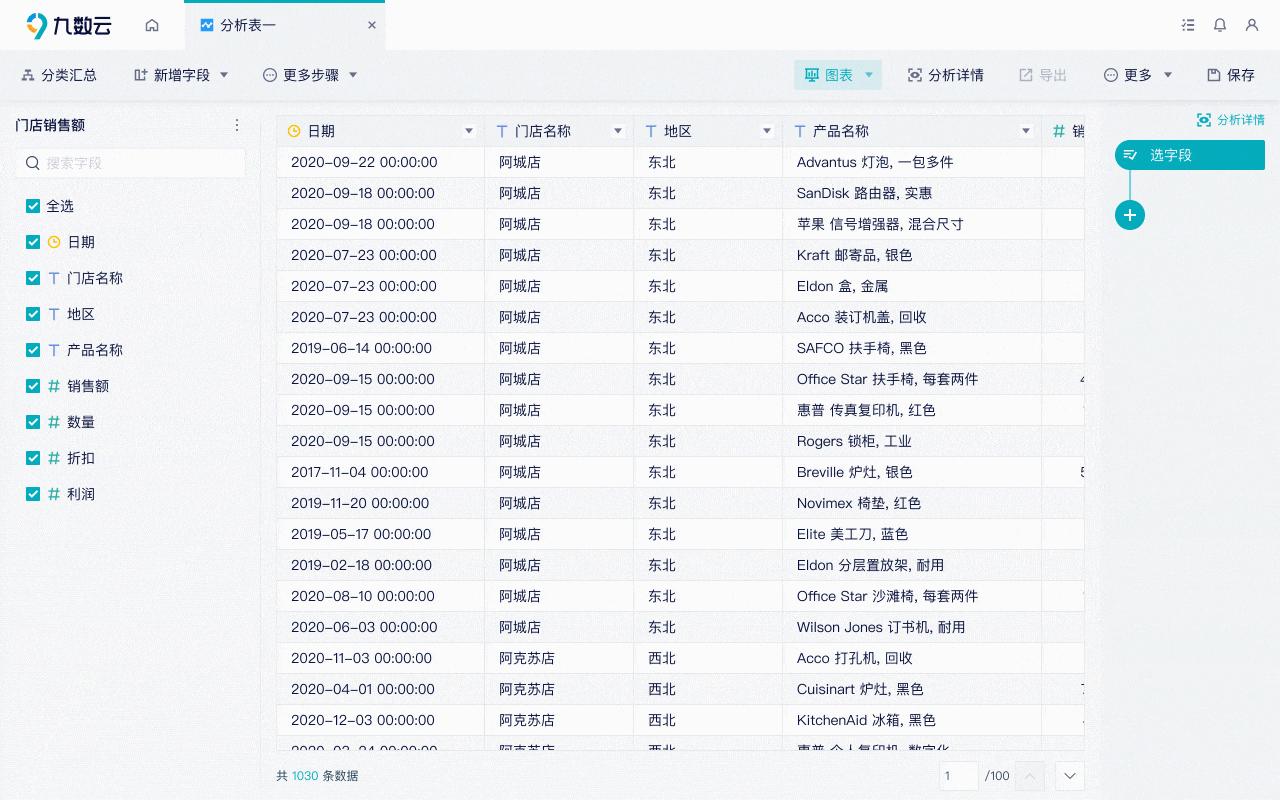Save the analysis with 保存

[1231, 75]
